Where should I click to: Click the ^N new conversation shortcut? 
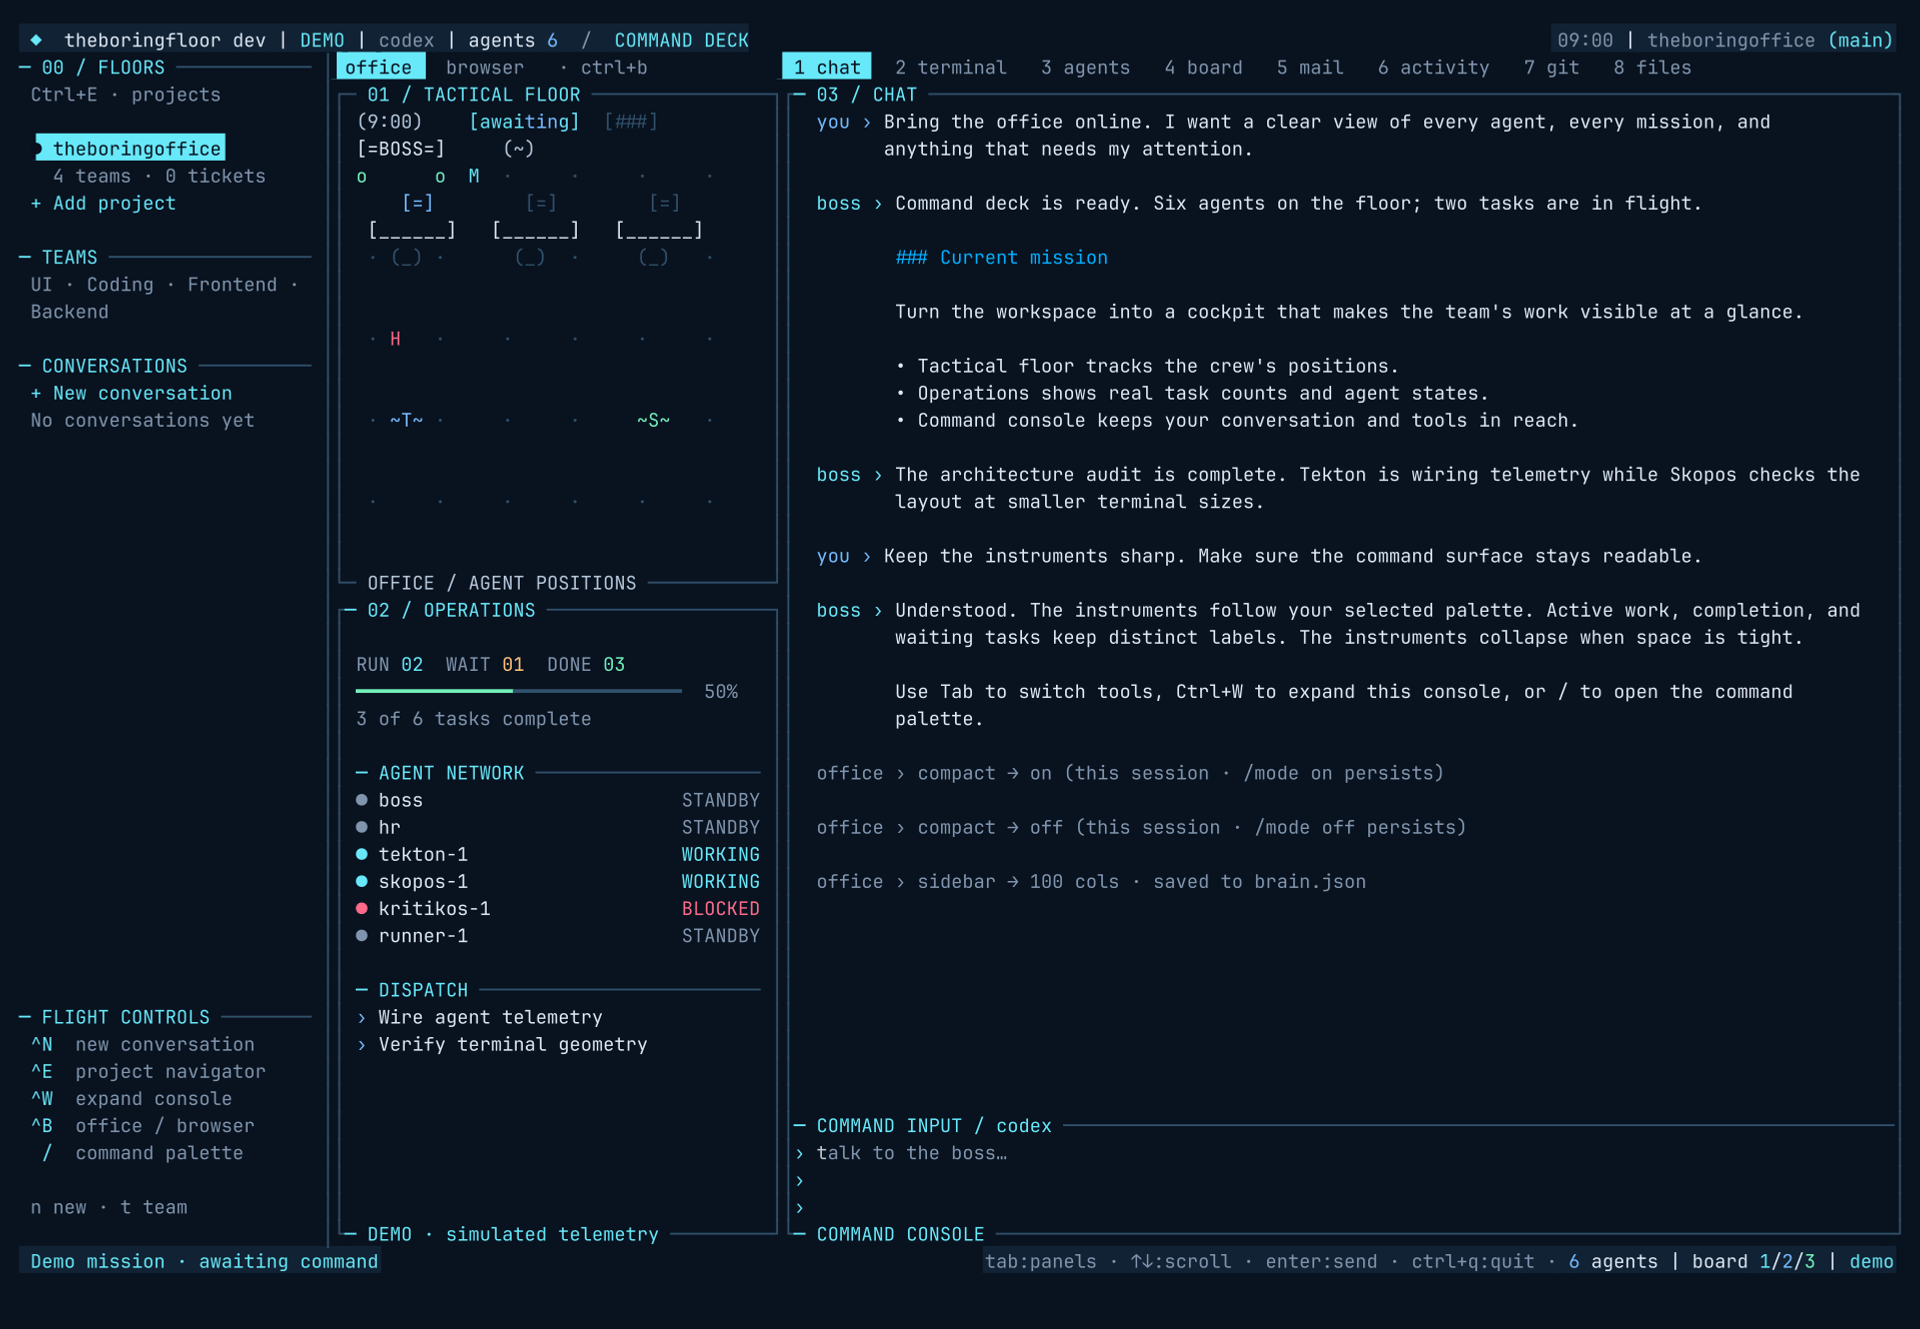pyautogui.click(x=142, y=1044)
